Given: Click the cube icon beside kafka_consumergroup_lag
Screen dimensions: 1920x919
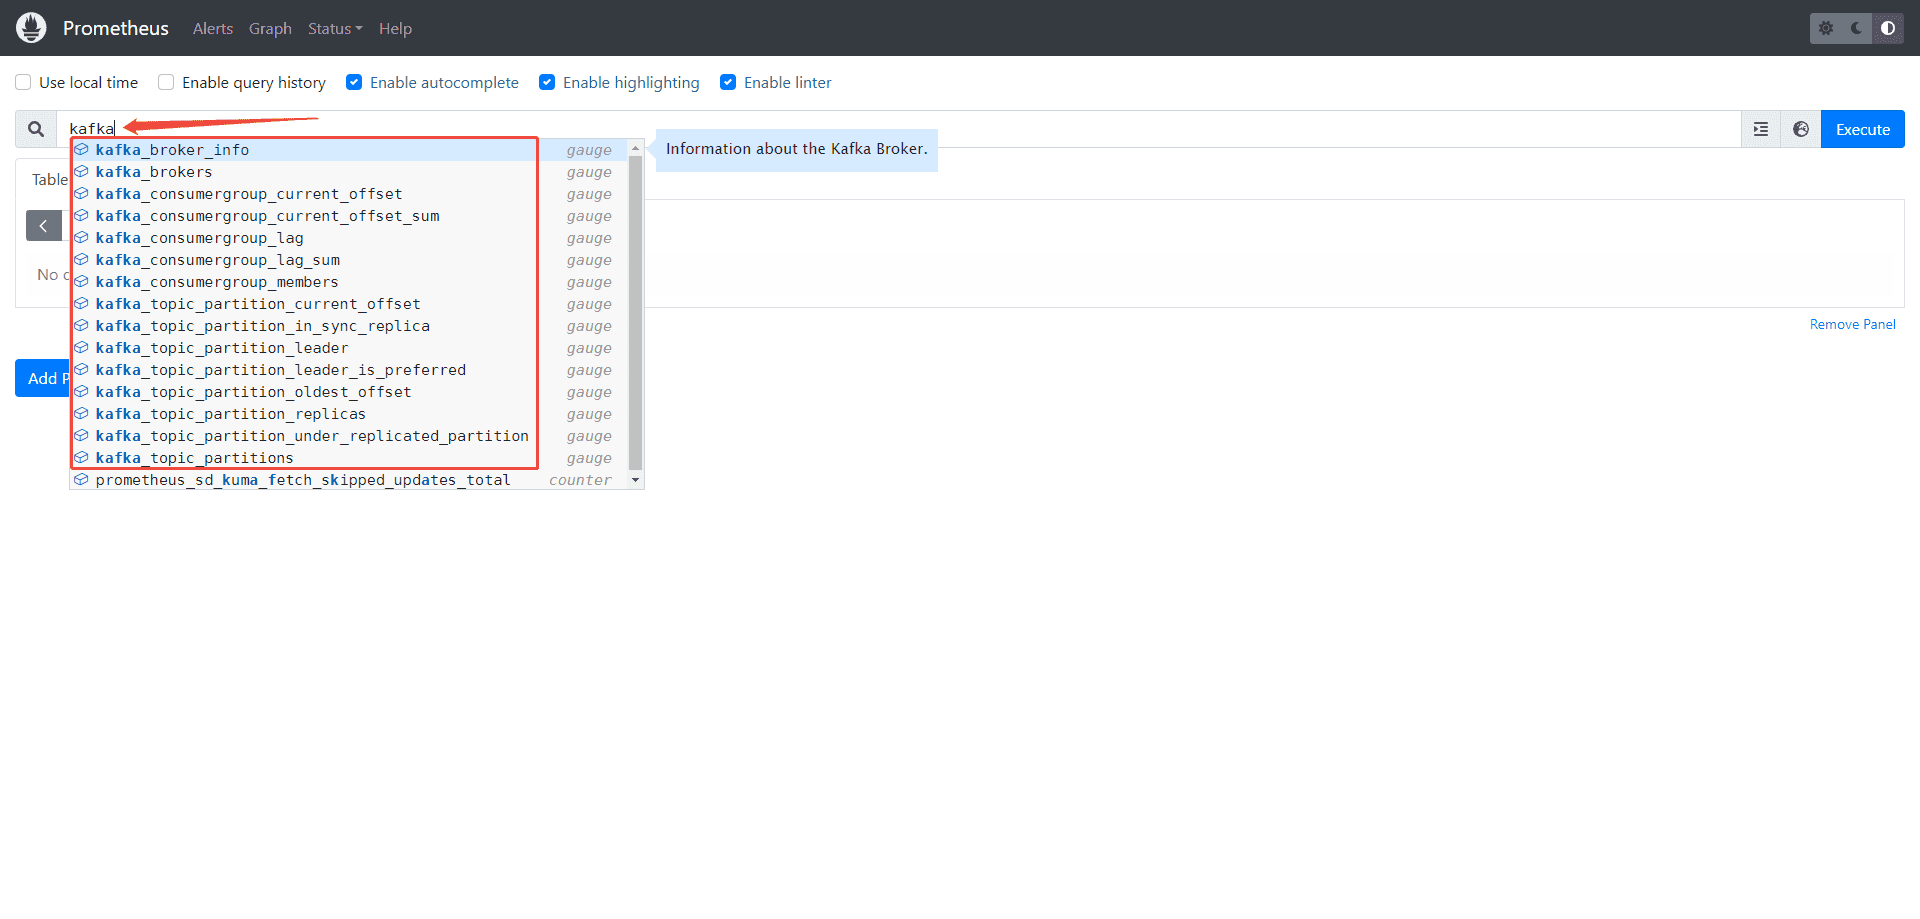Looking at the screenshot, I should click(82, 238).
